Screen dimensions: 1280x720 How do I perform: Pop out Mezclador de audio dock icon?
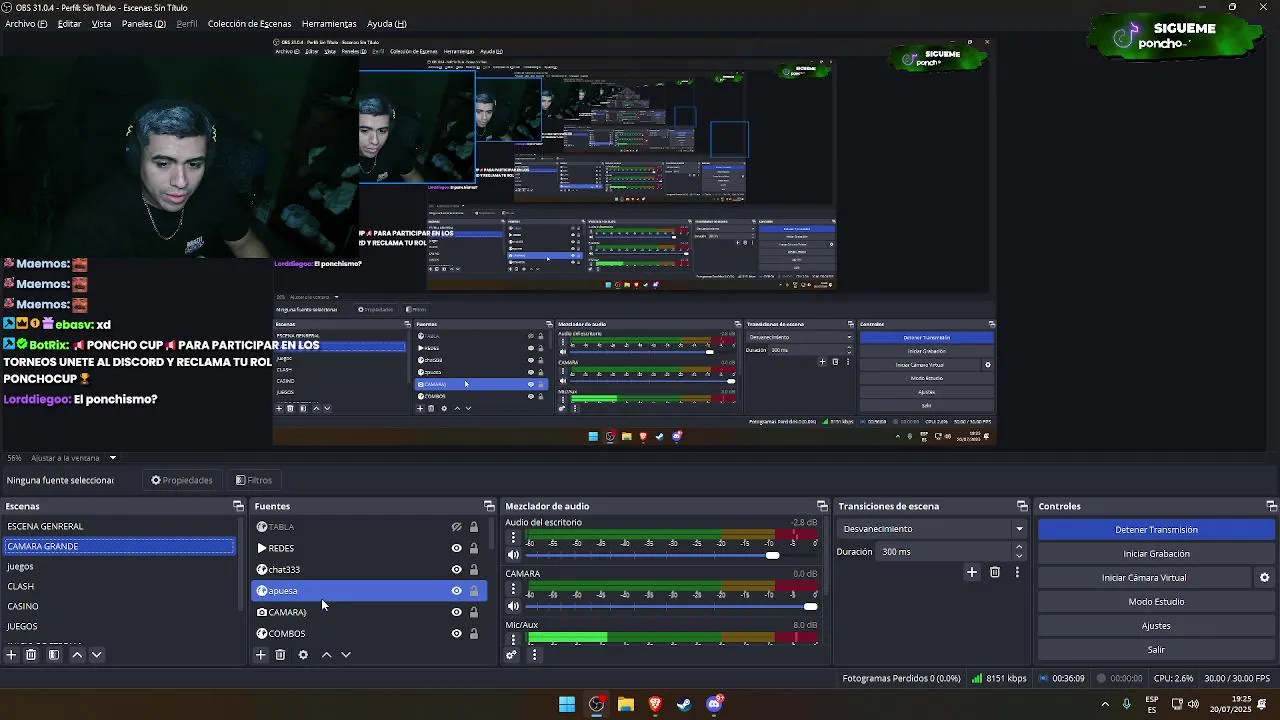click(822, 506)
